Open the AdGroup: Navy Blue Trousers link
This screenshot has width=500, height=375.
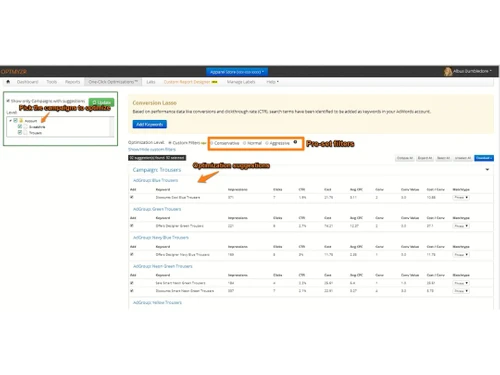point(161,238)
